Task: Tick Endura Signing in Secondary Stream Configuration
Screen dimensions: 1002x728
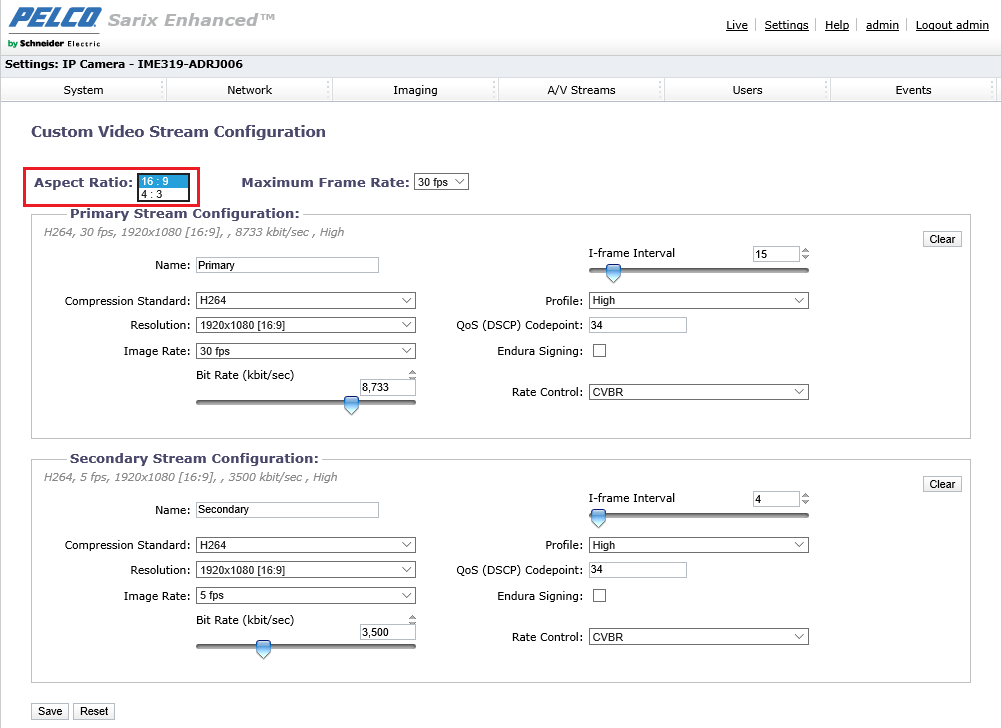Action: pos(599,596)
